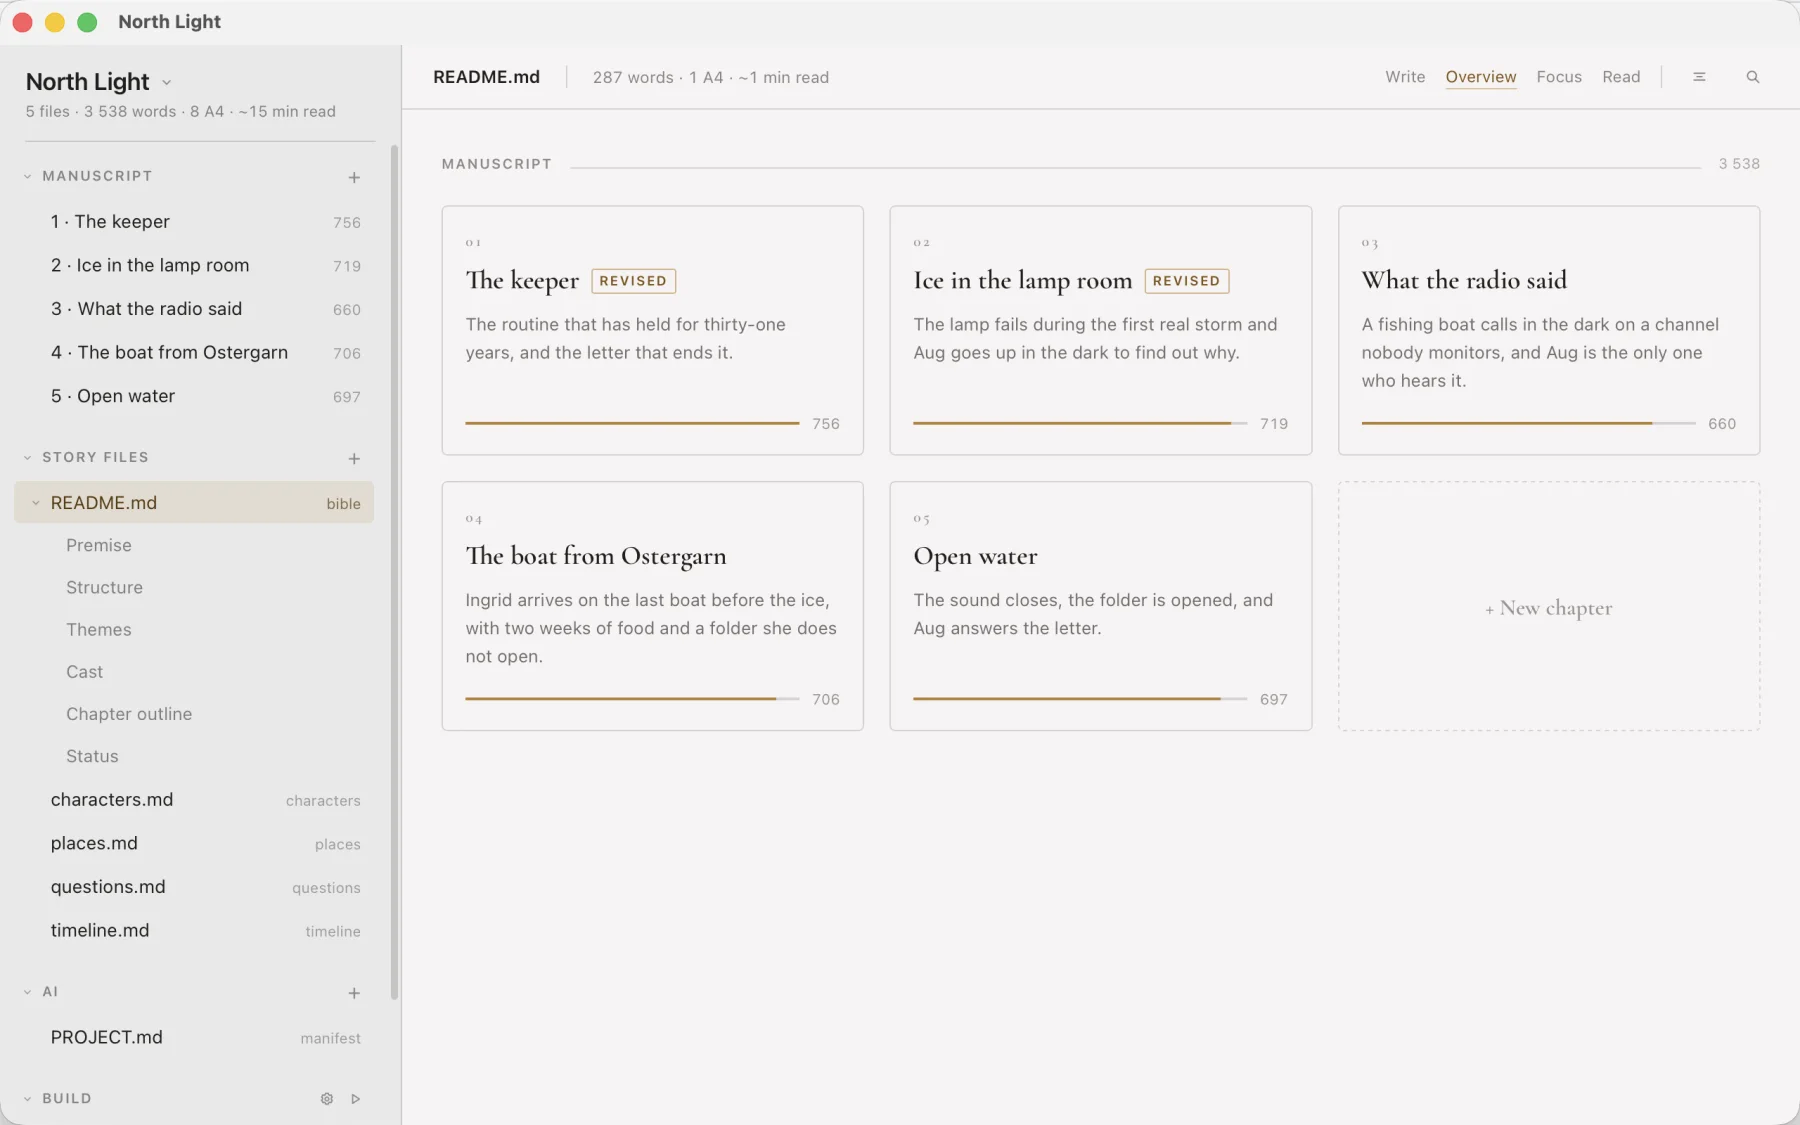Jump to the Status section
Viewport: 1800px width, 1125px height.
click(92, 756)
